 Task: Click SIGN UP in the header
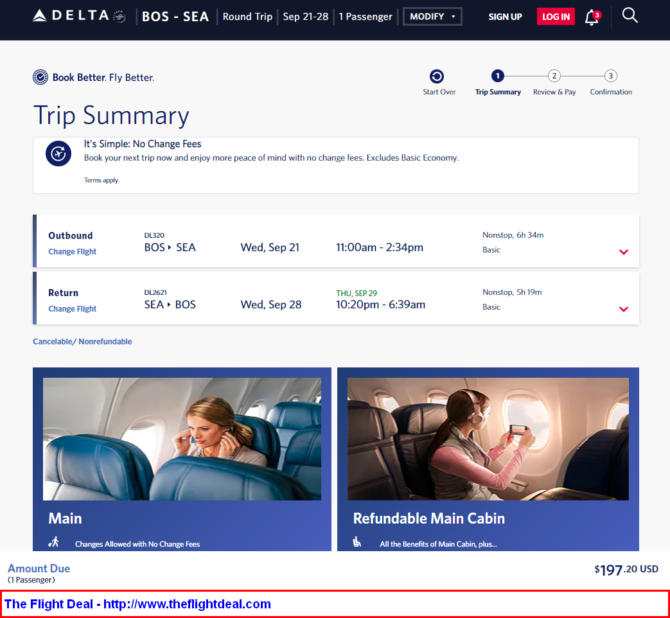click(x=505, y=17)
